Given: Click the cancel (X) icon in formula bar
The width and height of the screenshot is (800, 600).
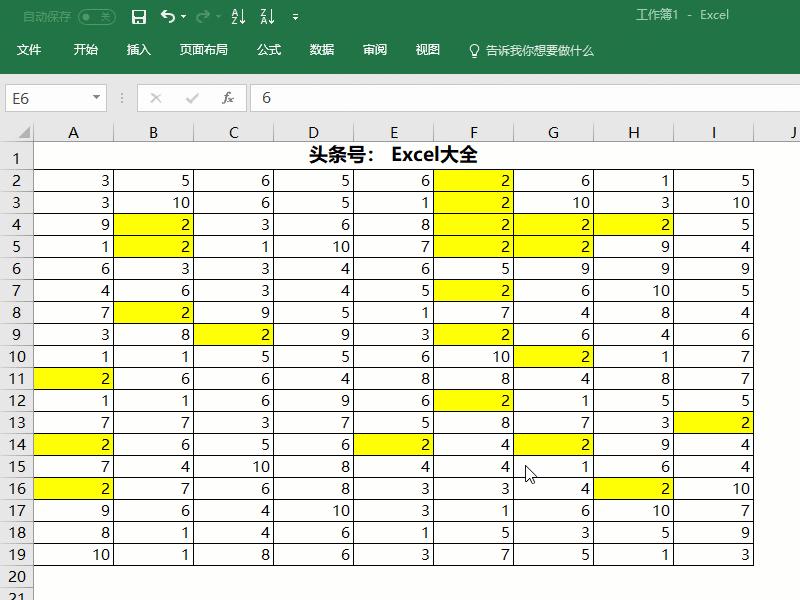Looking at the screenshot, I should pos(155,99).
